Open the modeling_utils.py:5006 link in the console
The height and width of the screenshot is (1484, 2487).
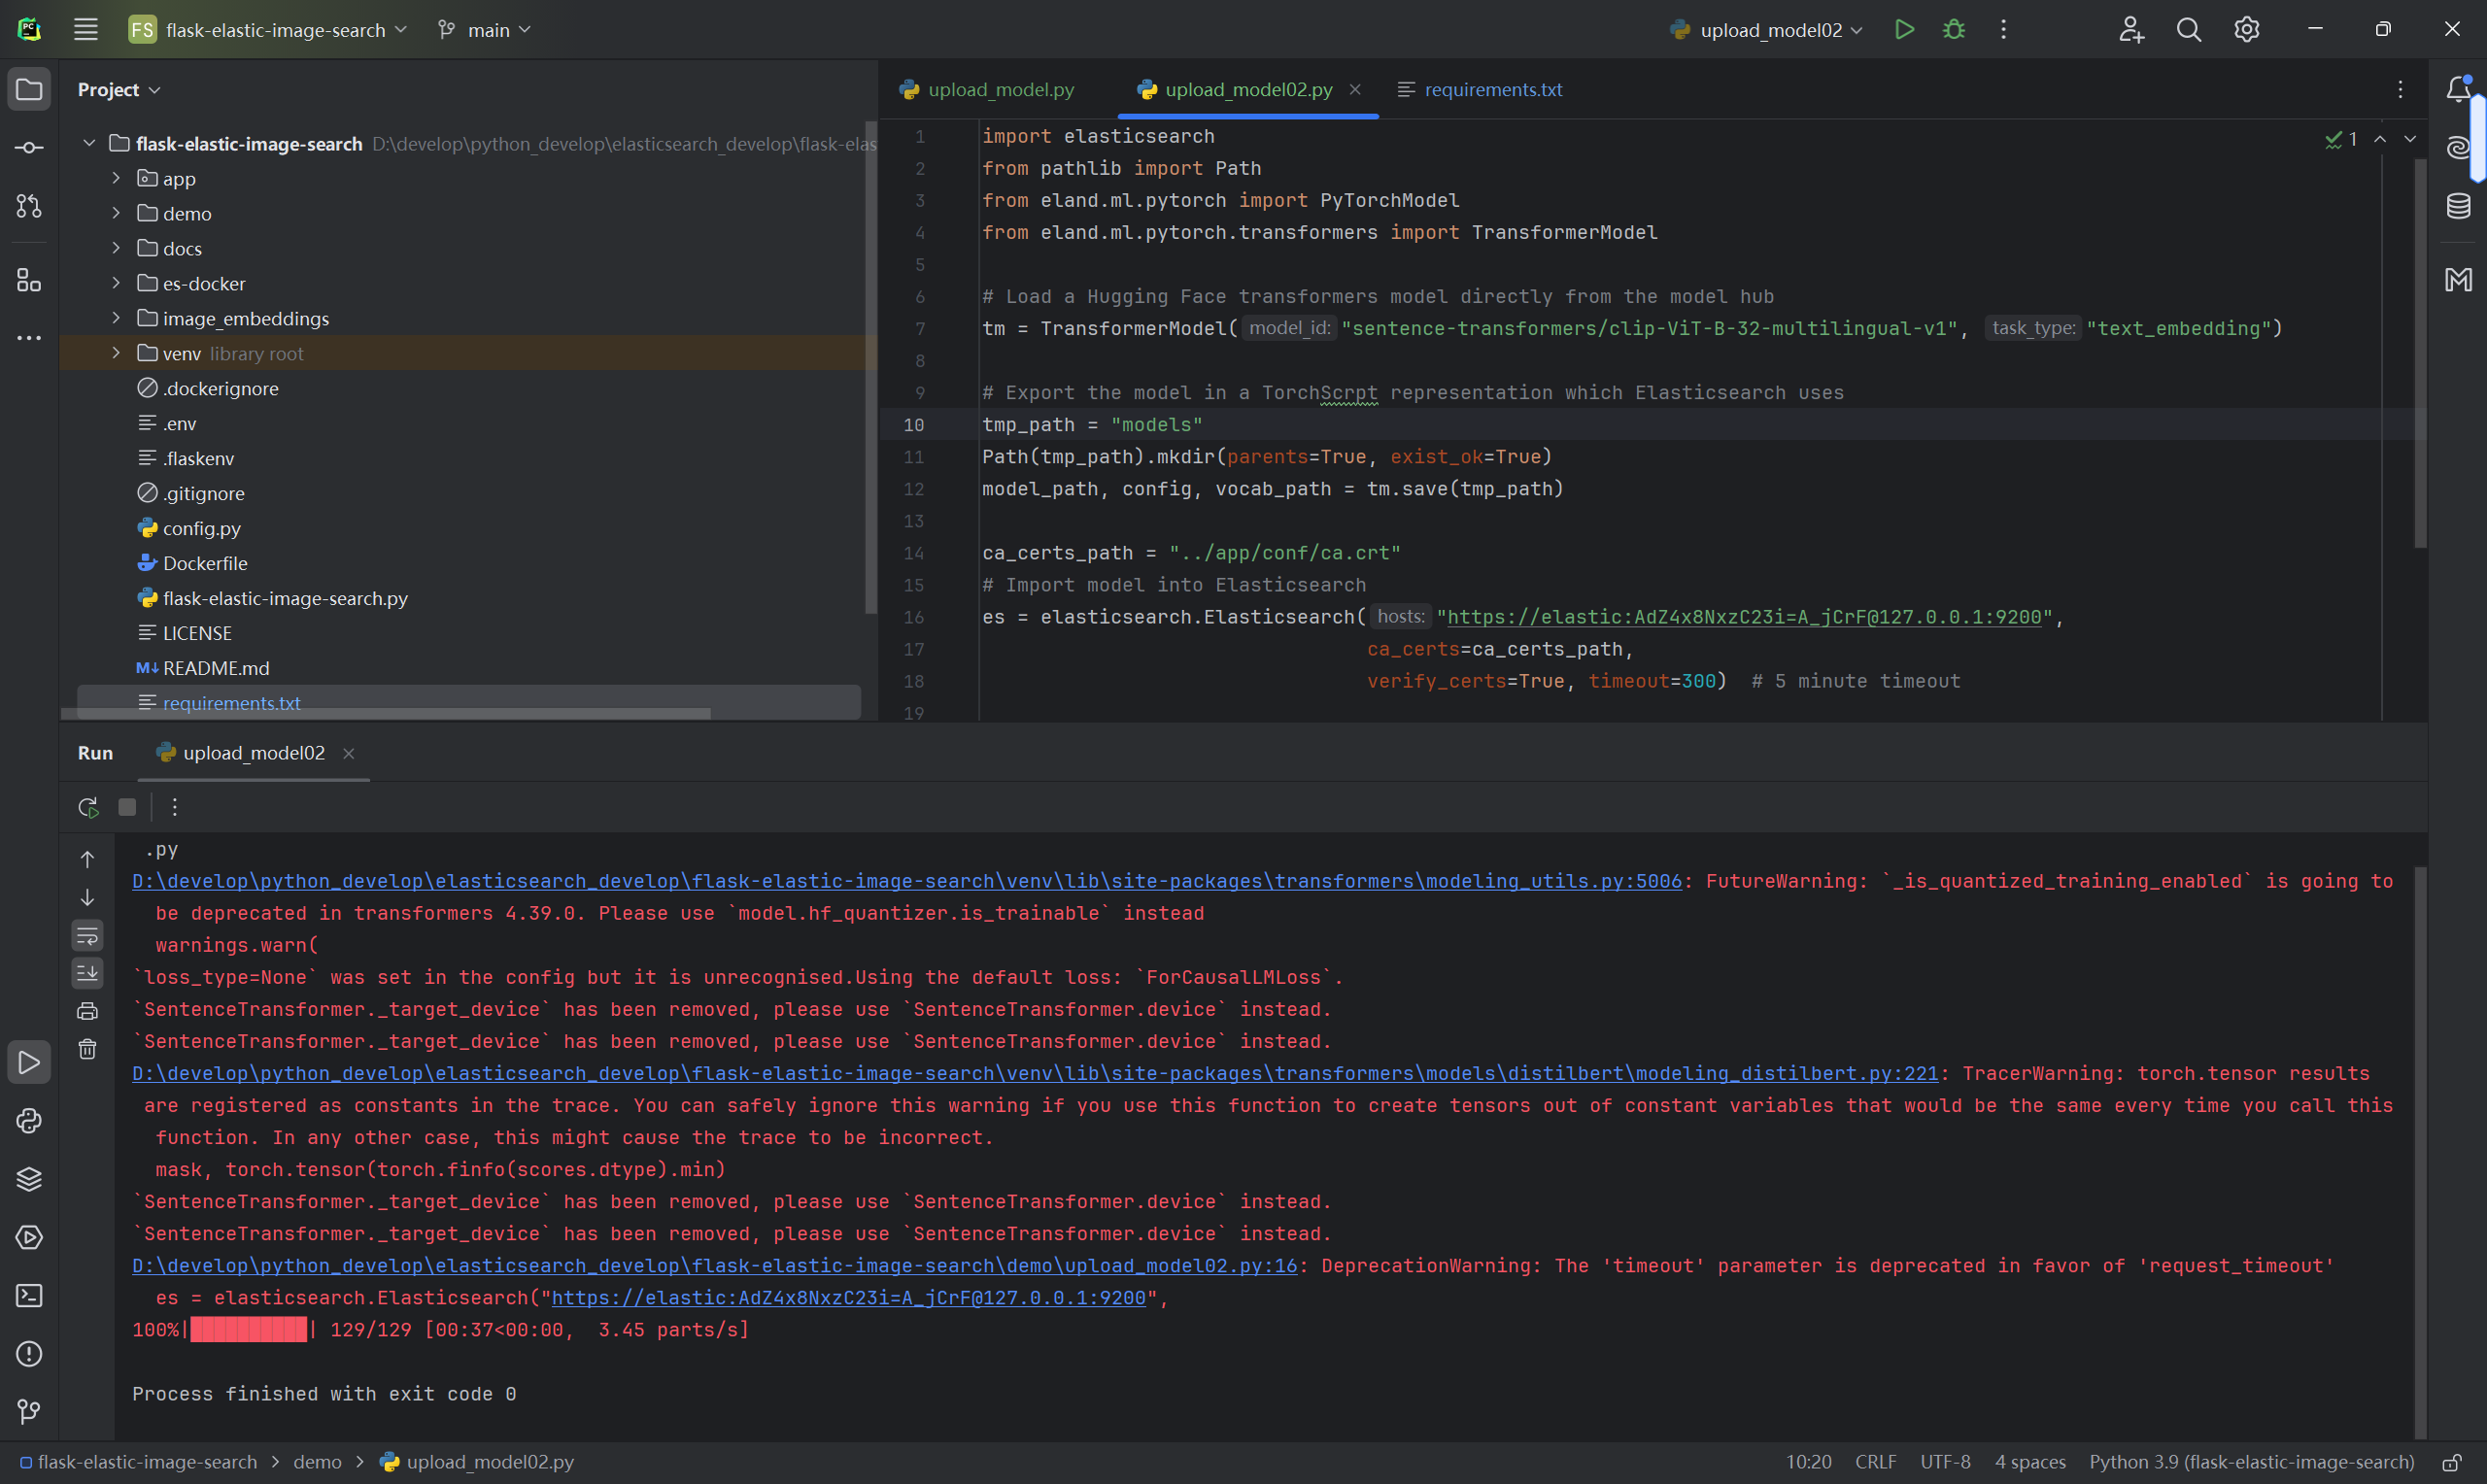click(906, 881)
